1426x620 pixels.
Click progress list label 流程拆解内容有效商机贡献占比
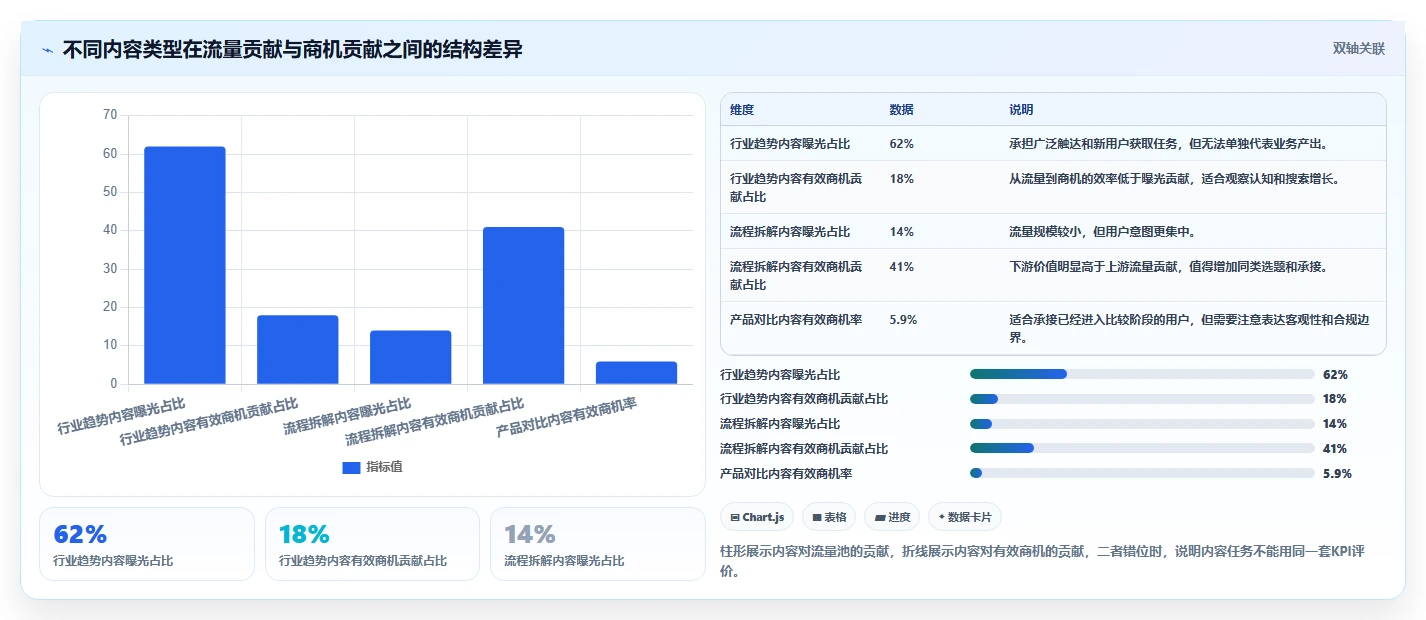point(804,448)
